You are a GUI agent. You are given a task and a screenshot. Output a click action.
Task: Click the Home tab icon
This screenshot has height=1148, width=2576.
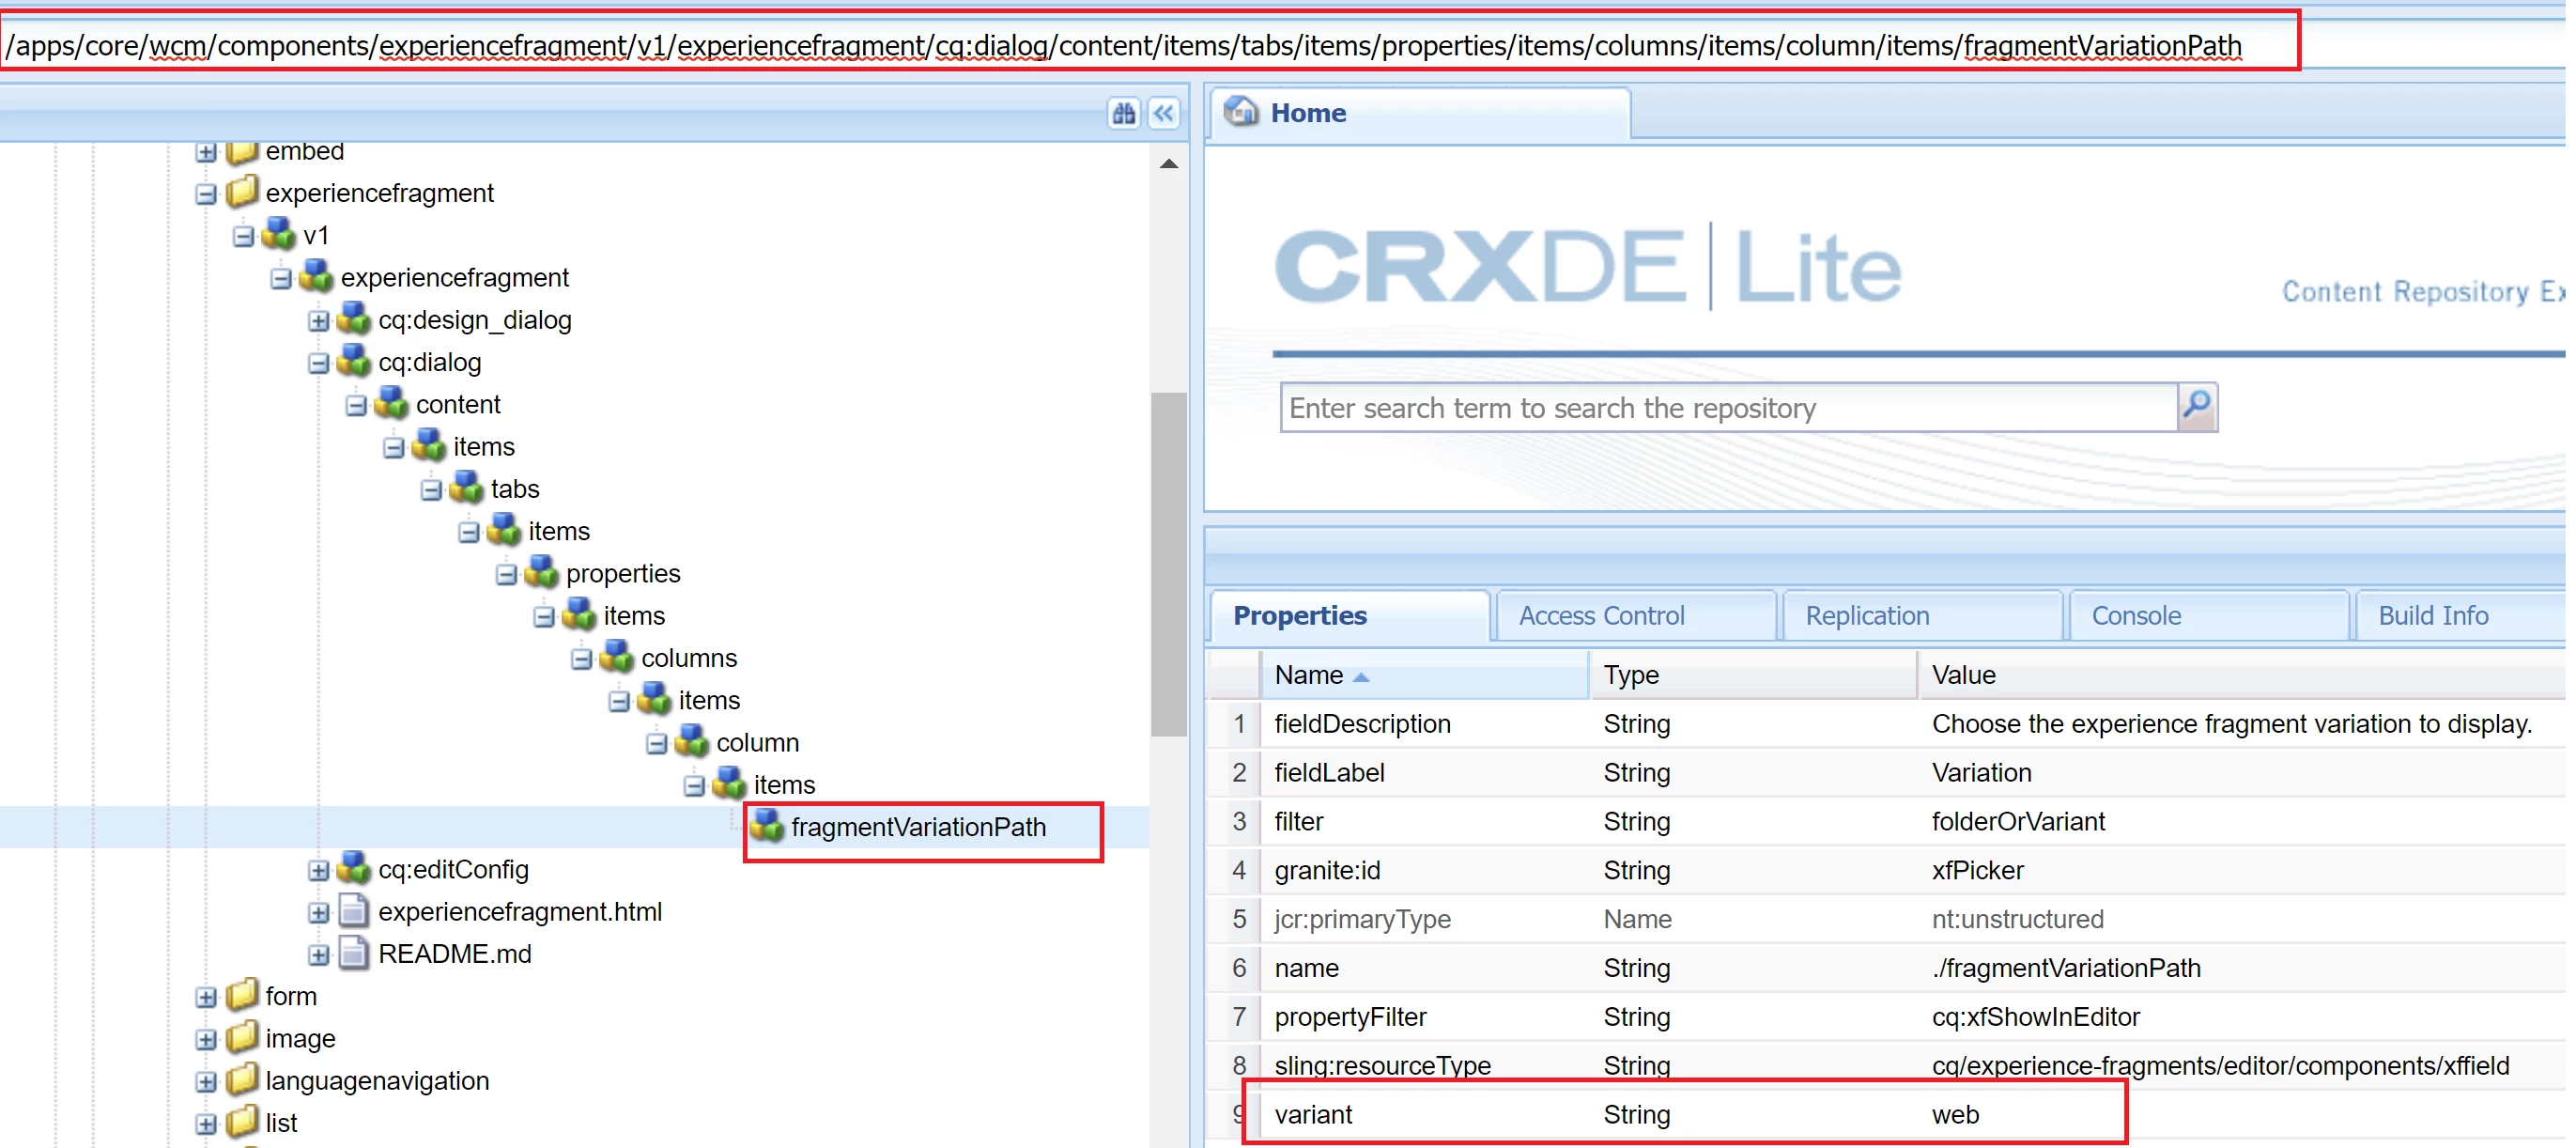click(x=1241, y=112)
